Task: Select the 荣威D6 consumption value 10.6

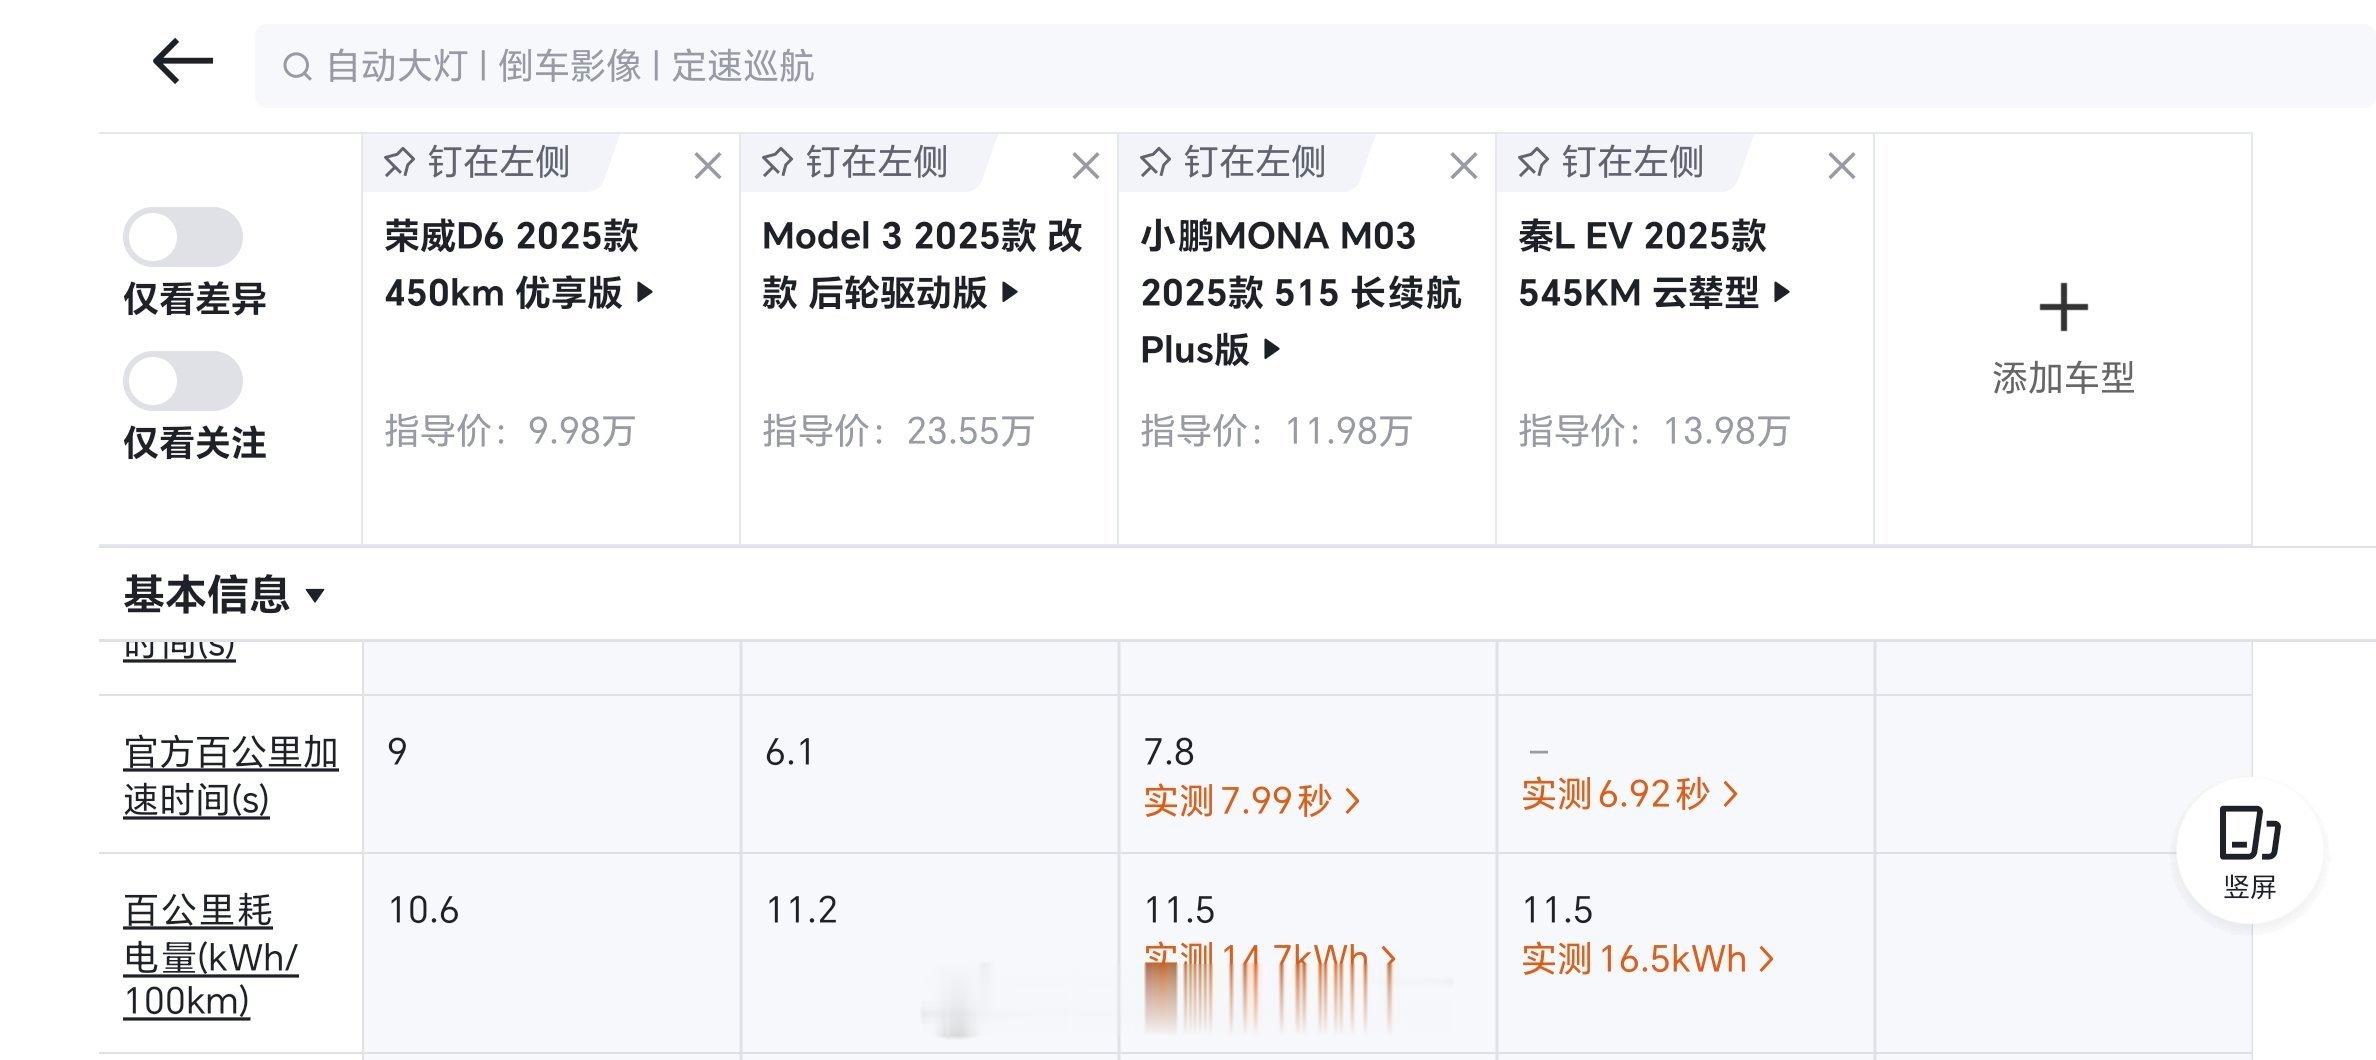Action: point(423,910)
